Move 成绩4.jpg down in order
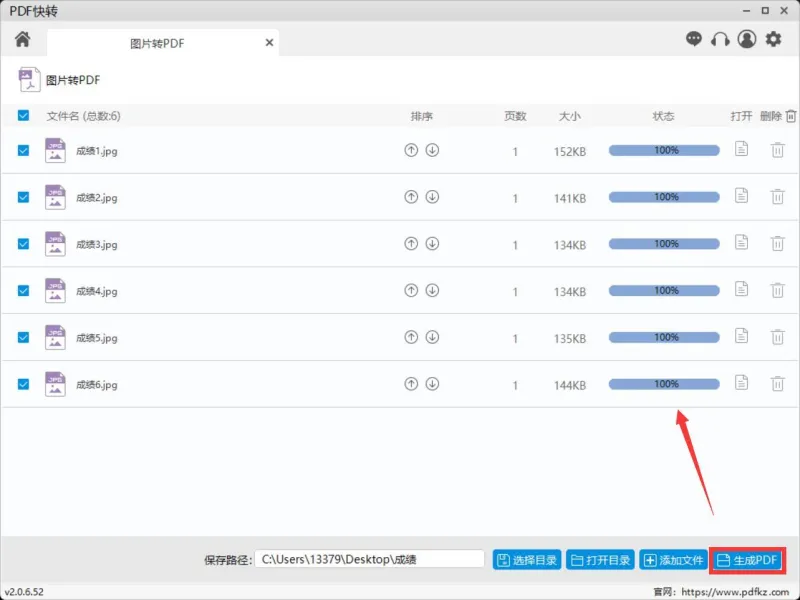 pyautogui.click(x=432, y=290)
